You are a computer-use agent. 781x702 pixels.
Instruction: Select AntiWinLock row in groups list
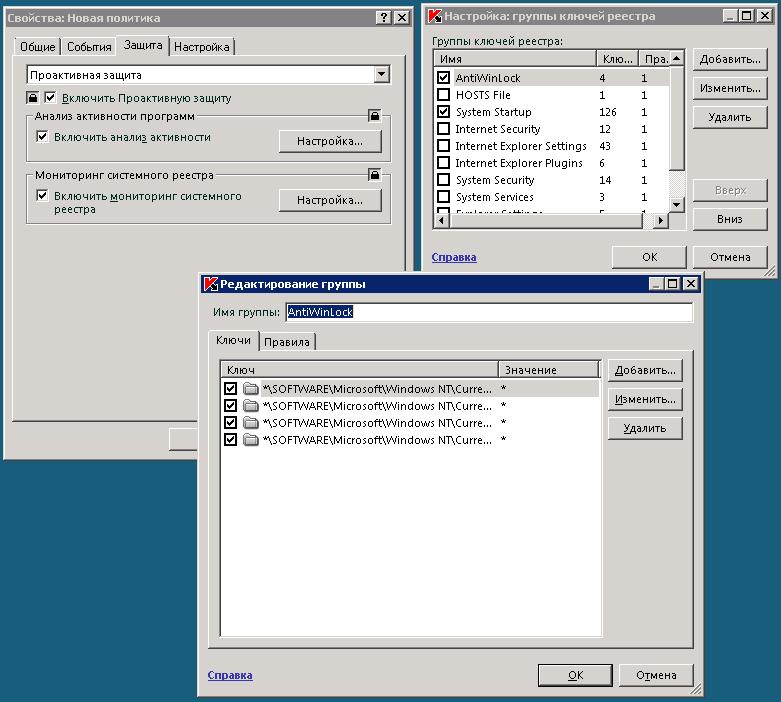(x=552, y=78)
